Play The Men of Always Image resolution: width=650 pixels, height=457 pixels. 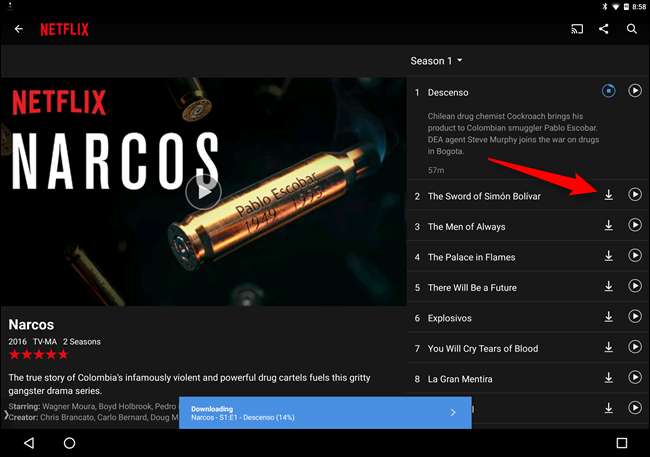[x=635, y=225]
